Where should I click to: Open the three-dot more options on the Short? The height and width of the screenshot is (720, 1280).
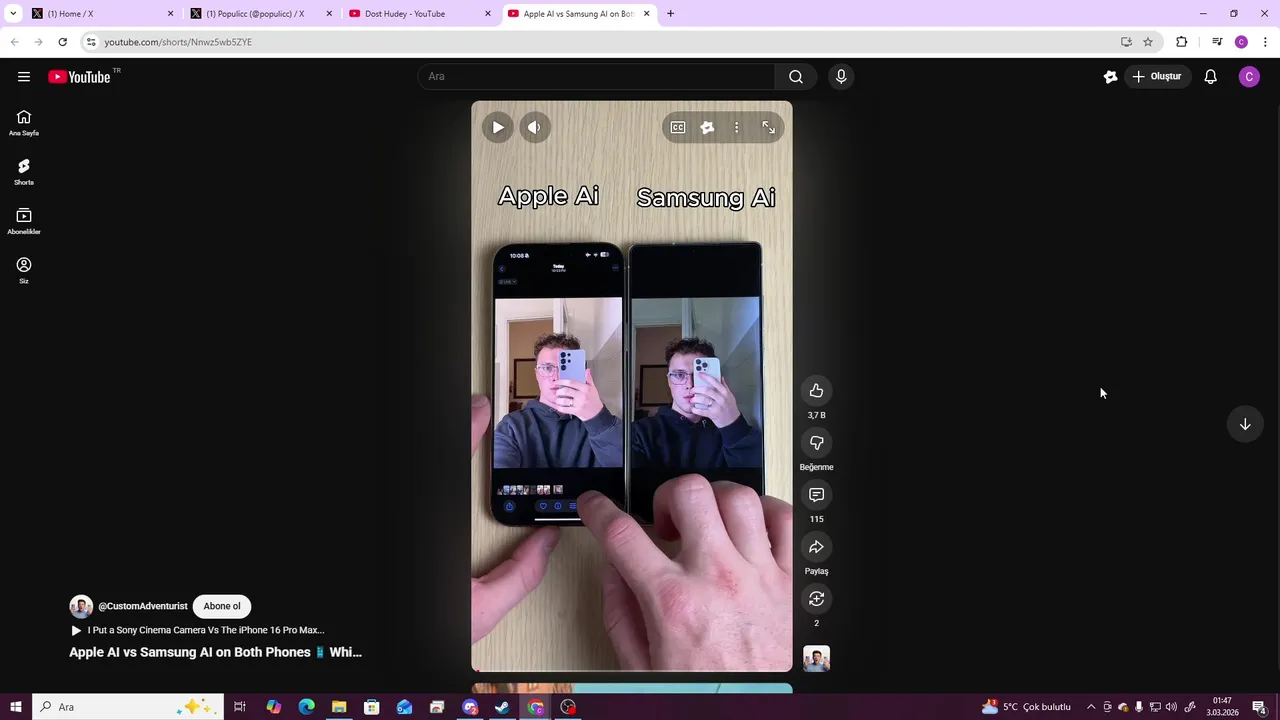737,127
